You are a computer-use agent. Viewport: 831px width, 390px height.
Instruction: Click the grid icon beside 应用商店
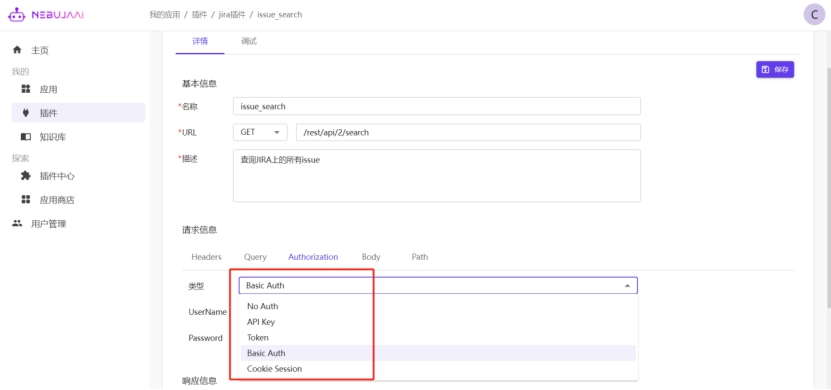coord(25,200)
